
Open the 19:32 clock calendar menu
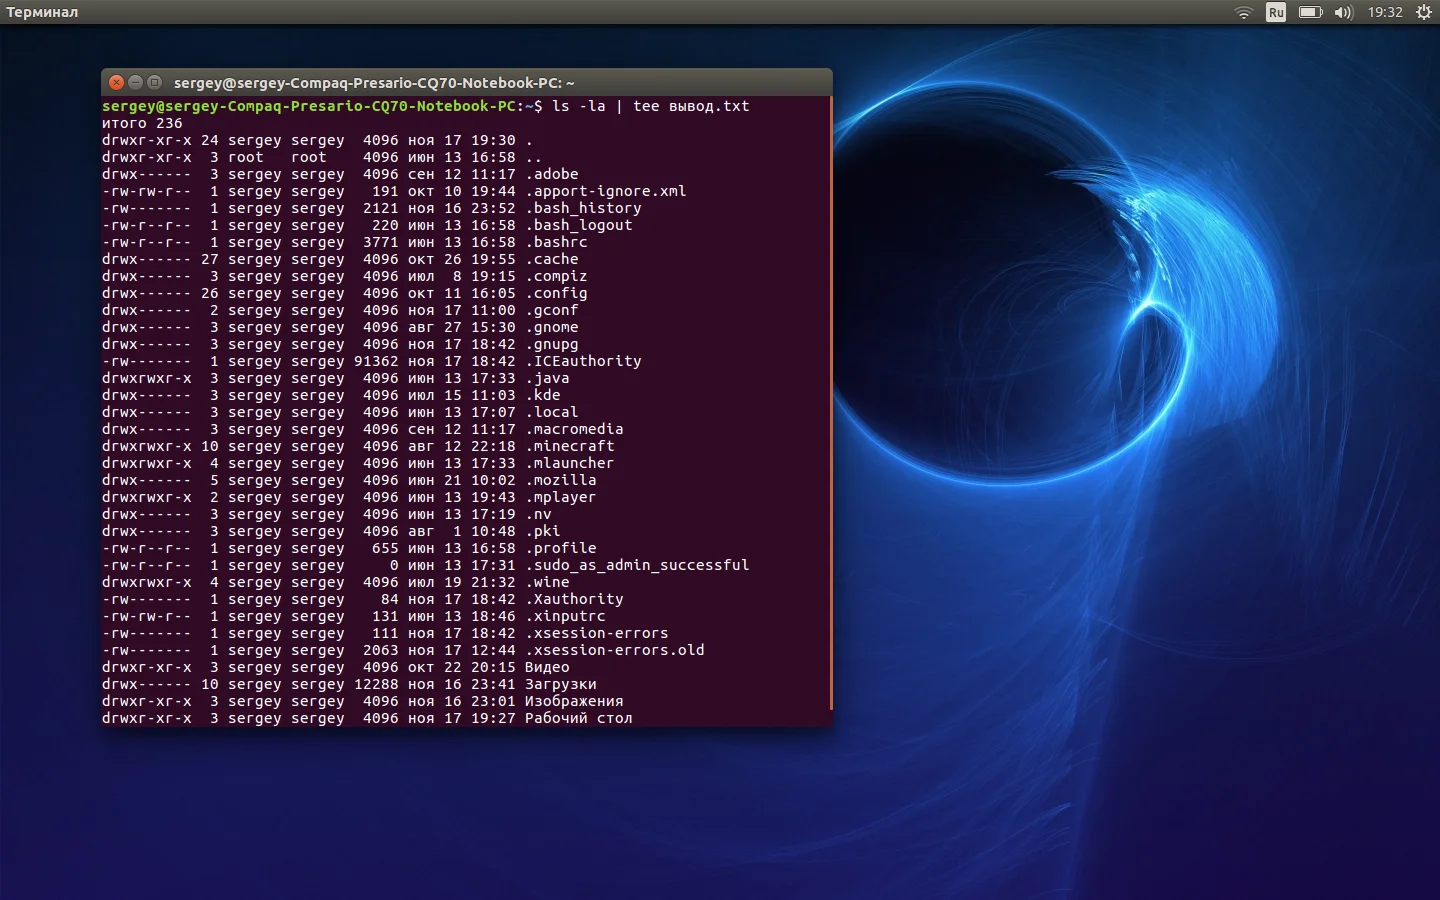coord(1385,12)
